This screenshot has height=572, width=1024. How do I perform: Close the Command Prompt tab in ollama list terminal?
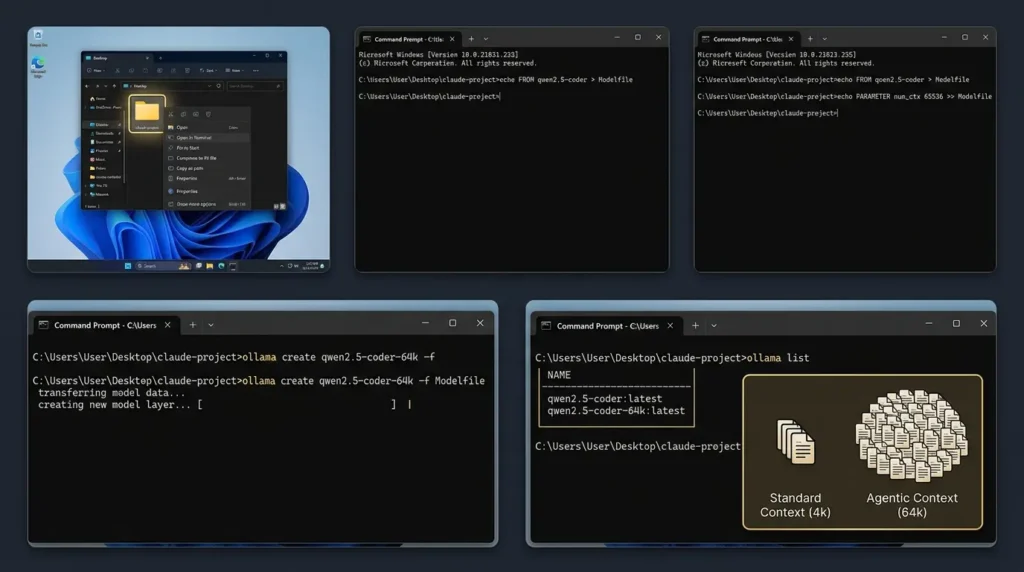pos(670,325)
